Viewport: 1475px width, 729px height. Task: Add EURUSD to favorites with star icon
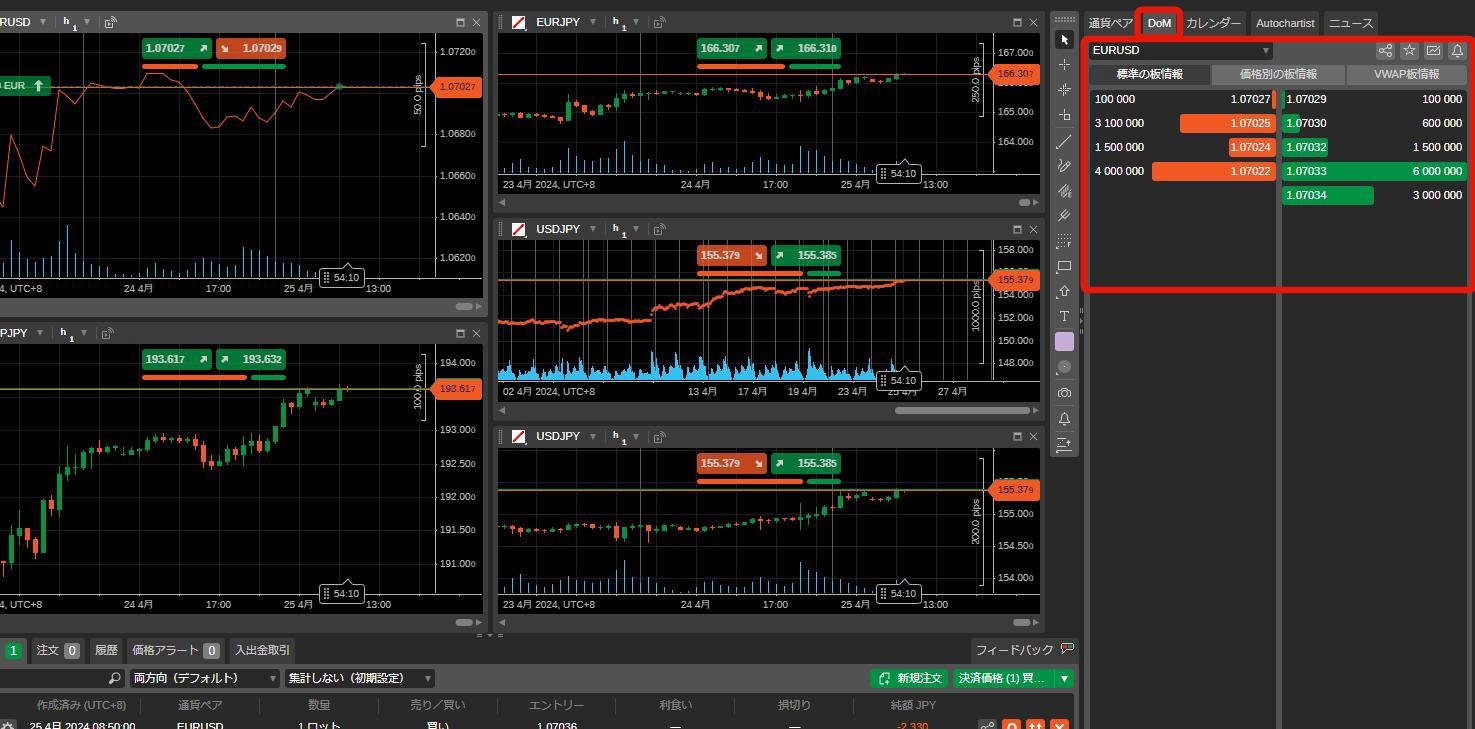(x=1409, y=50)
